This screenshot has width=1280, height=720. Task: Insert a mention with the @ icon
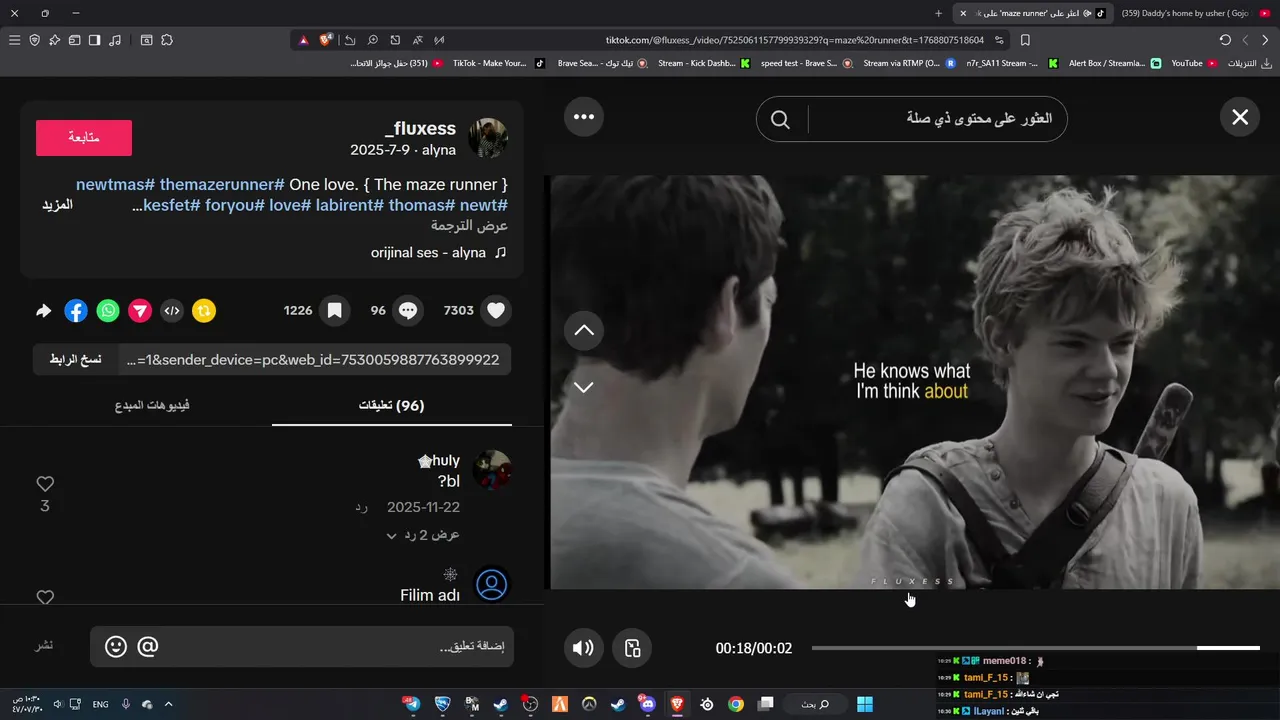coord(148,647)
